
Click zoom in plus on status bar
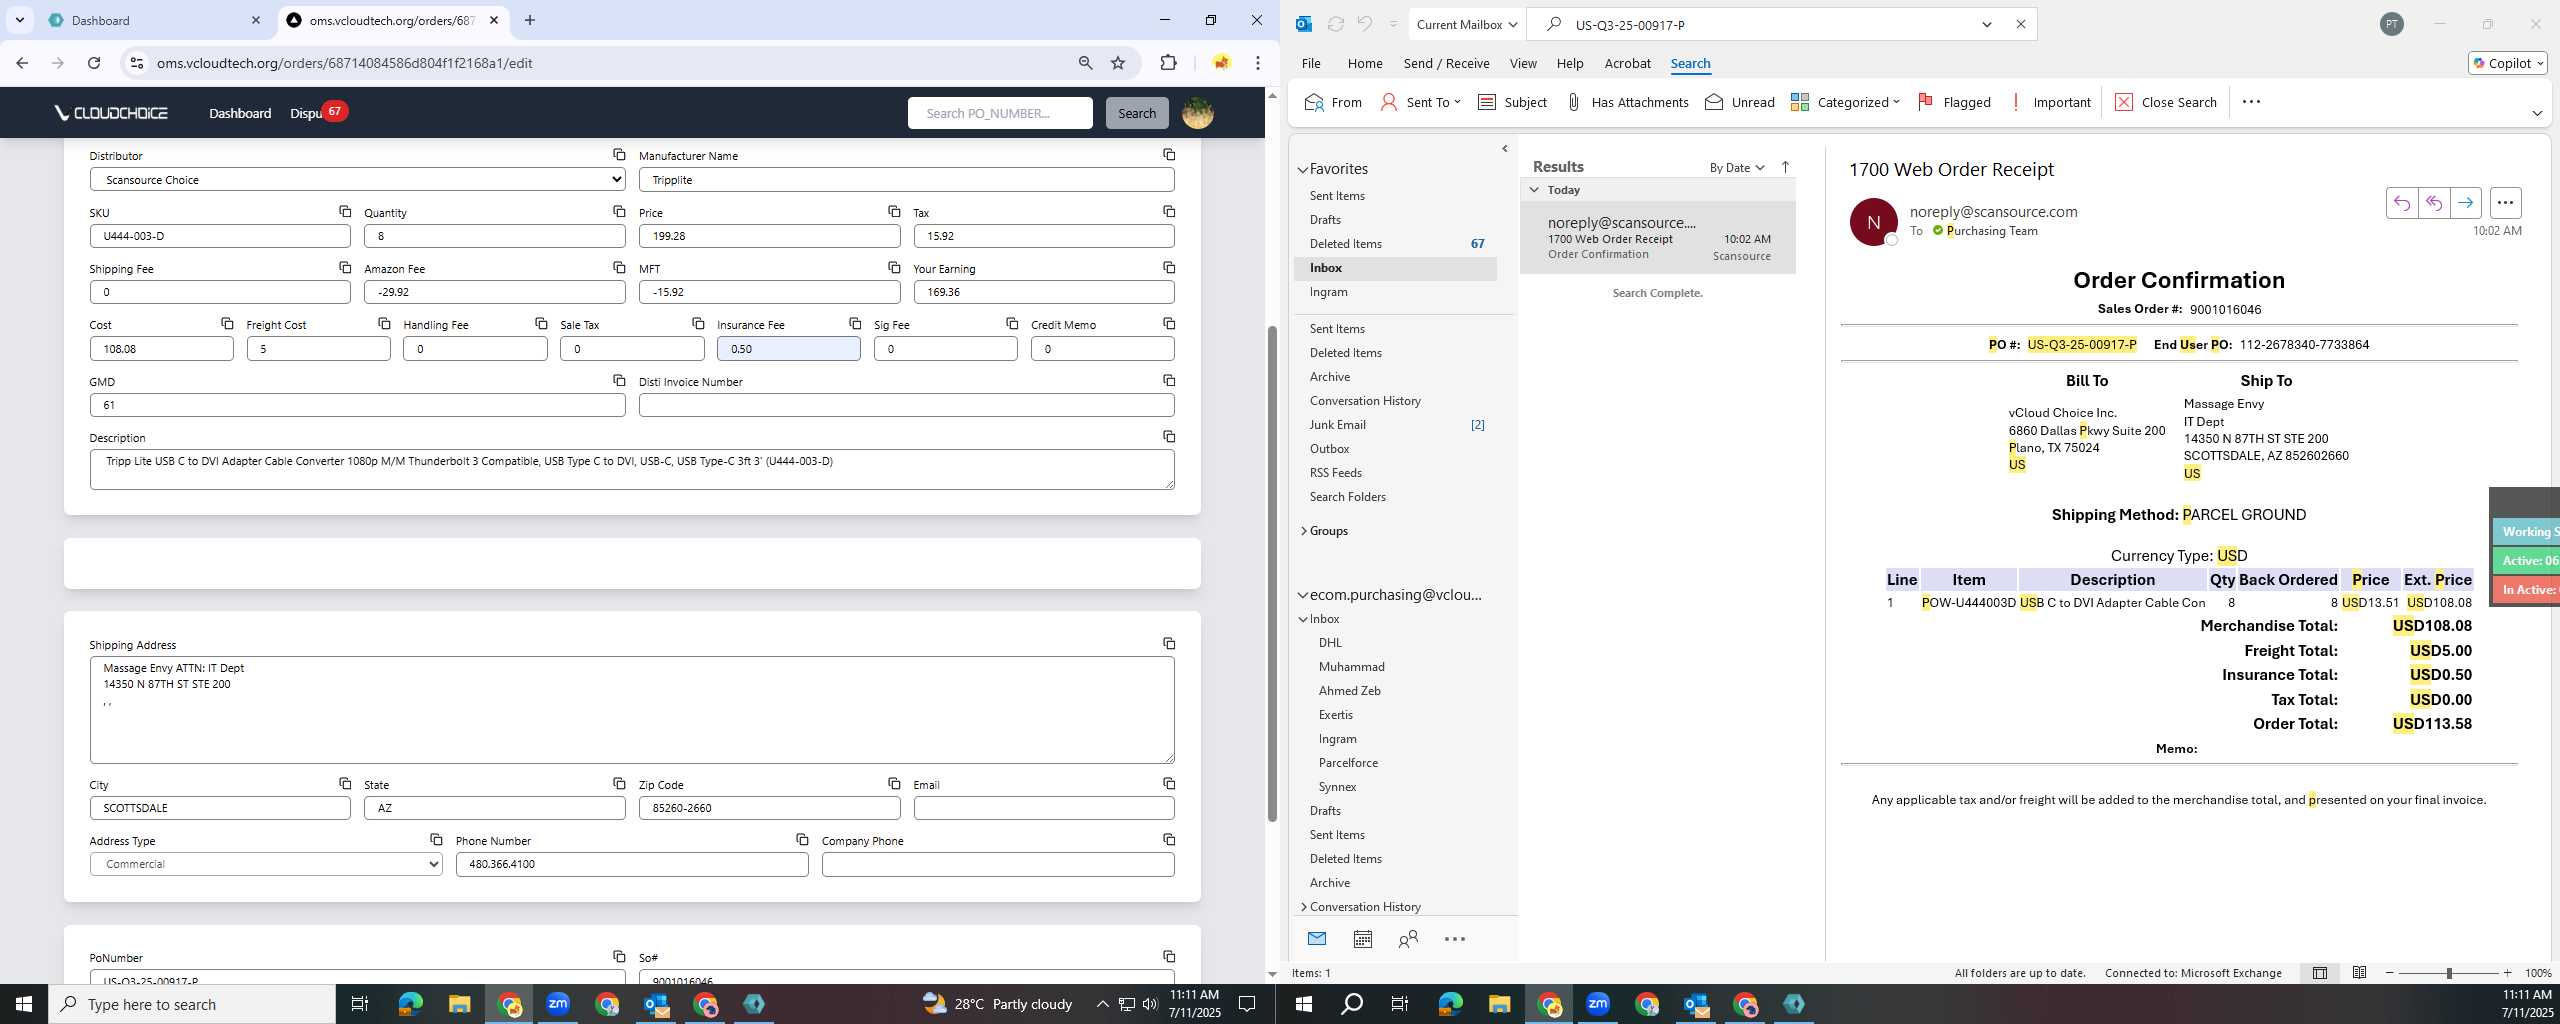coord(2507,973)
